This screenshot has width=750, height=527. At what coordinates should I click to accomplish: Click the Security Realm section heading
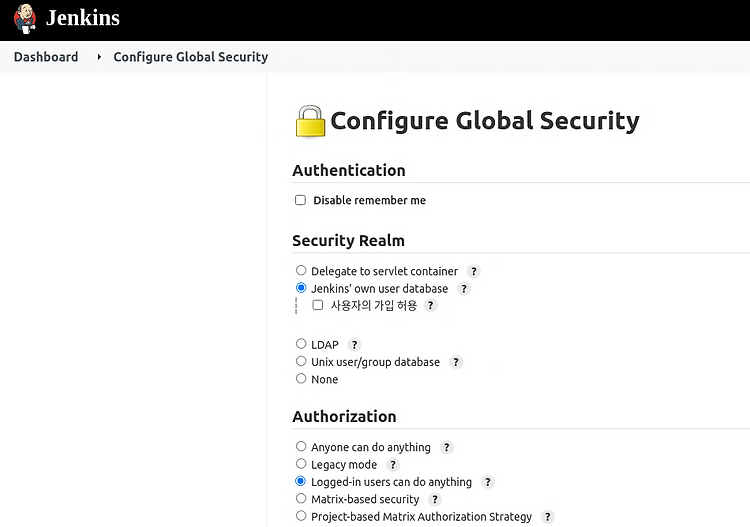pyautogui.click(x=349, y=240)
